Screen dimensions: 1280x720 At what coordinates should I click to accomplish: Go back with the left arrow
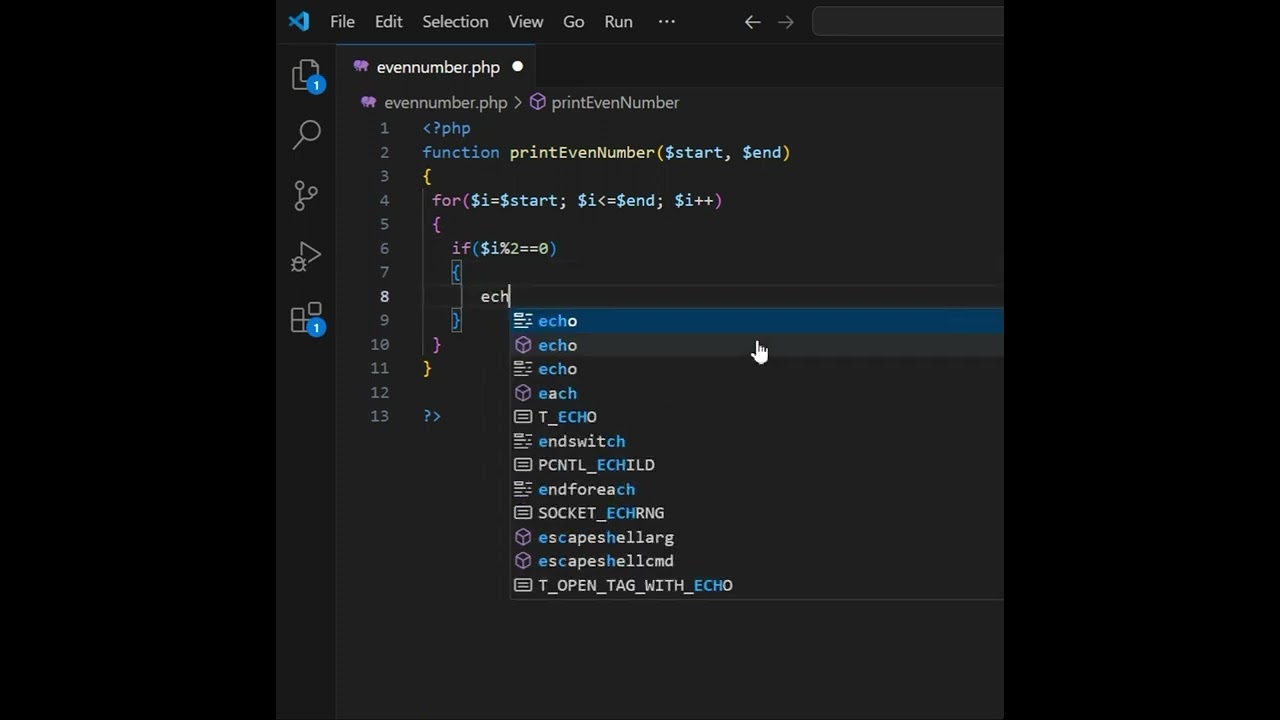click(x=752, y=21)
